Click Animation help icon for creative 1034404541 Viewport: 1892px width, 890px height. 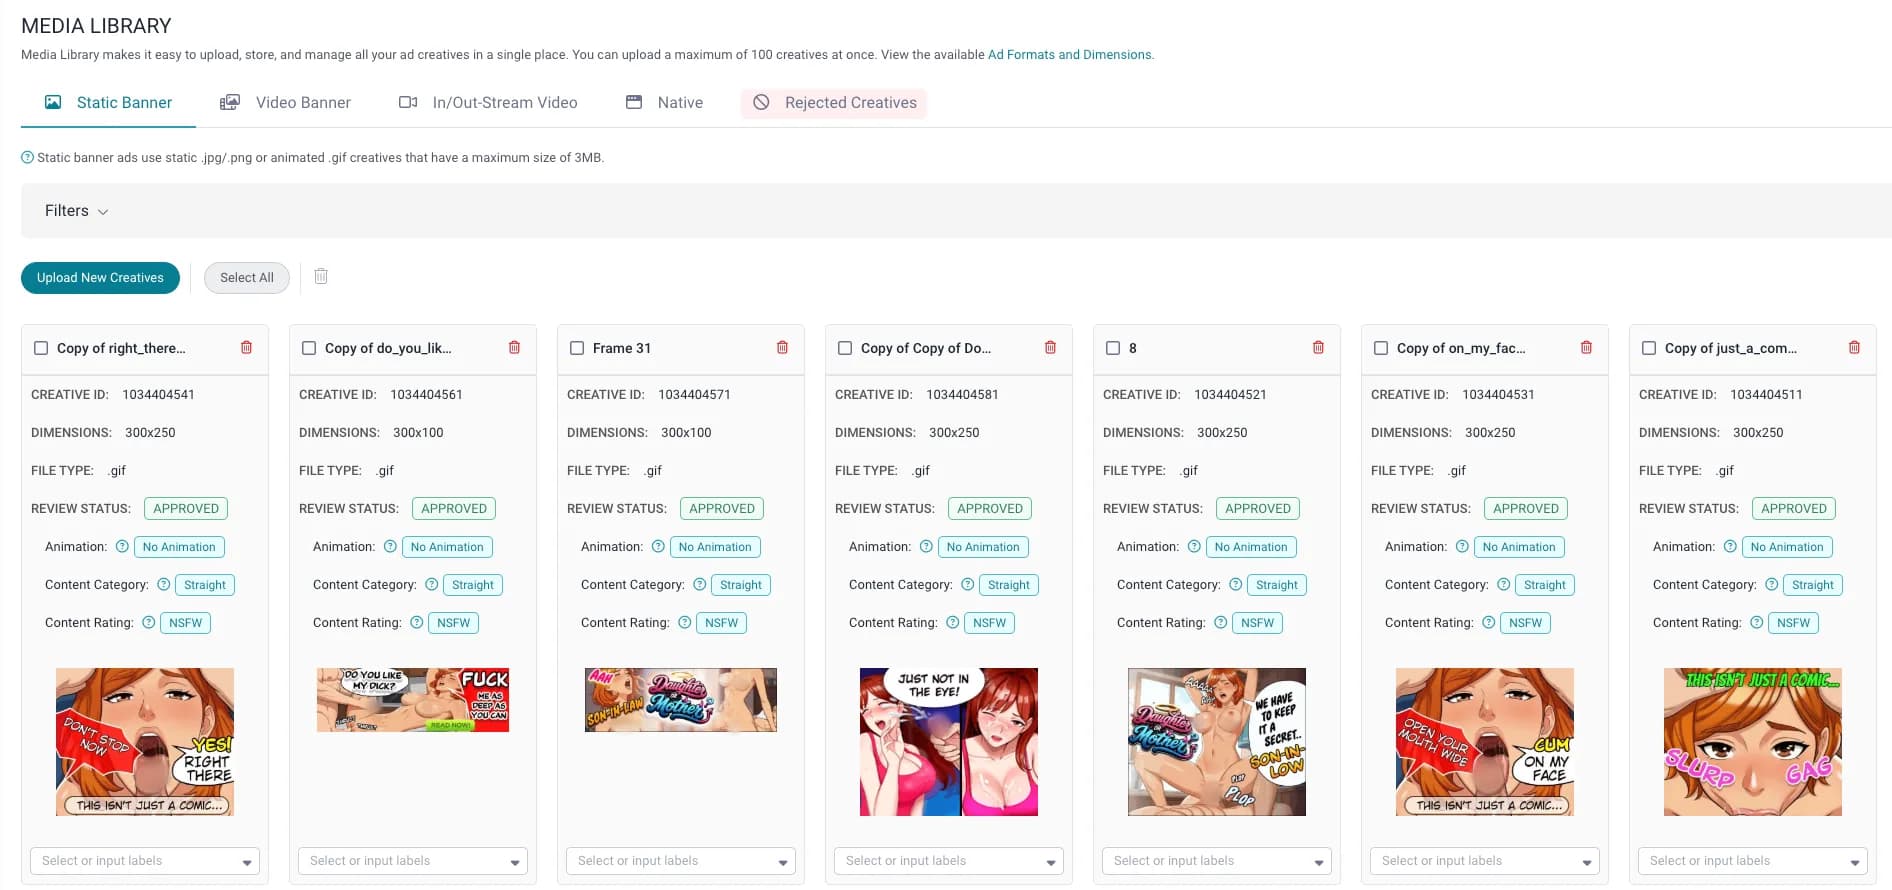[122, 547]
